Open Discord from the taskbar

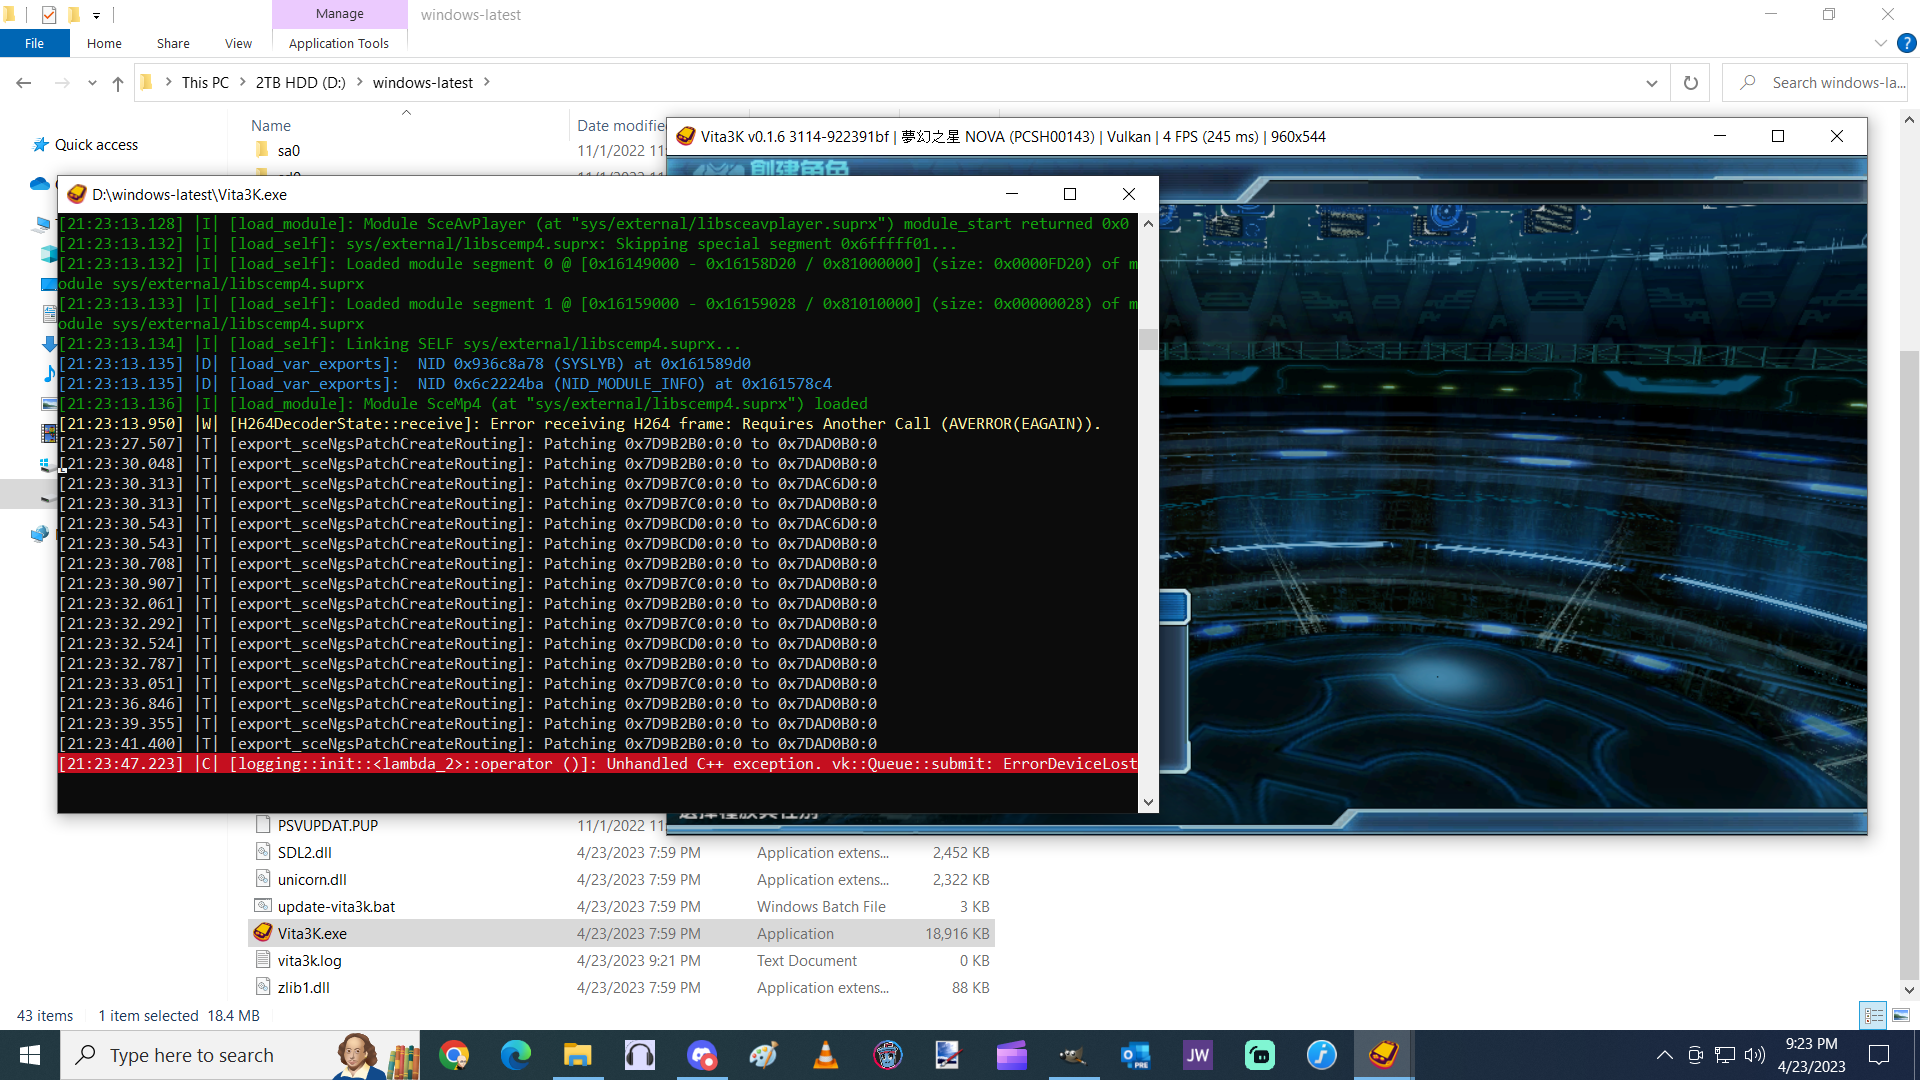click(701, 1055)
